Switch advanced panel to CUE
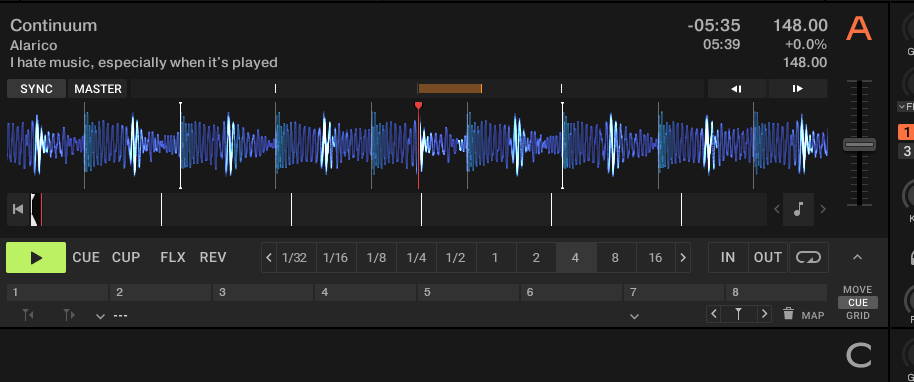The width and height of the screenshot is (914, 382). pos(858,303)
